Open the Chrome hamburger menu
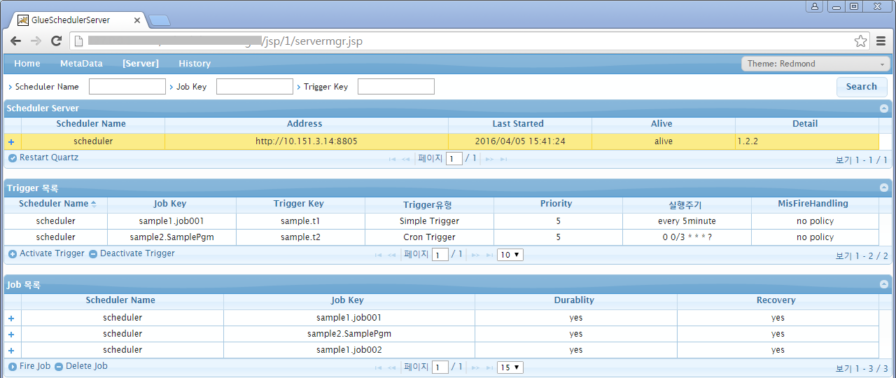 (x=881, y=41)
